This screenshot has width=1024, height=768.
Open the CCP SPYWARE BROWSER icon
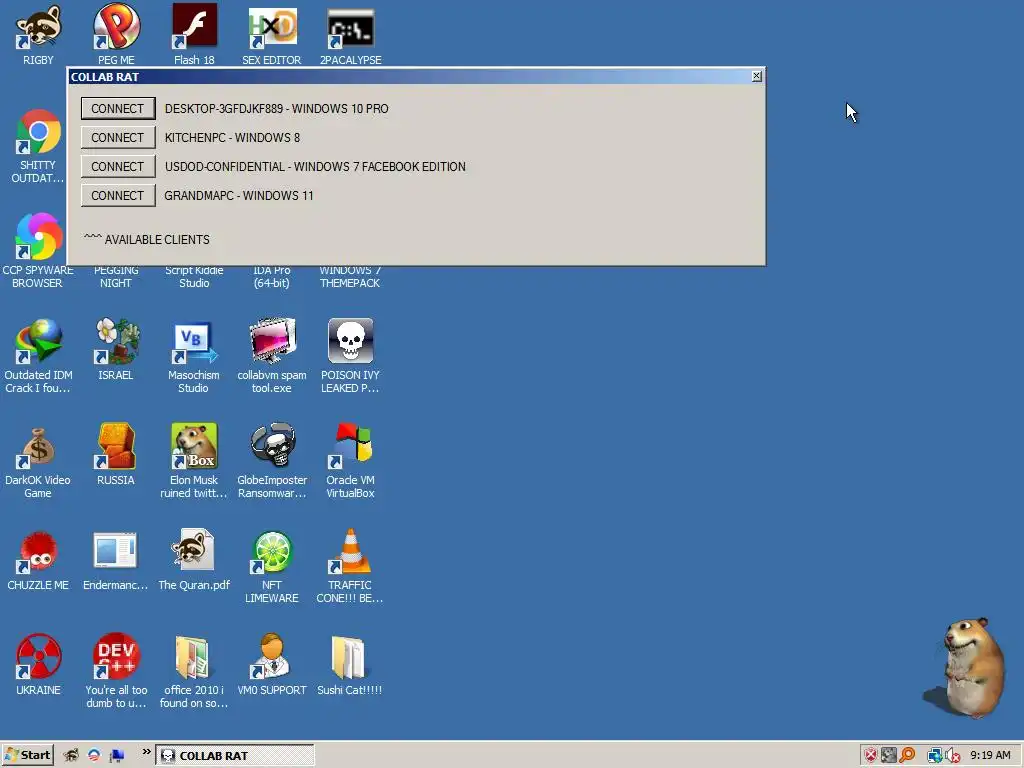coord(39,236)
